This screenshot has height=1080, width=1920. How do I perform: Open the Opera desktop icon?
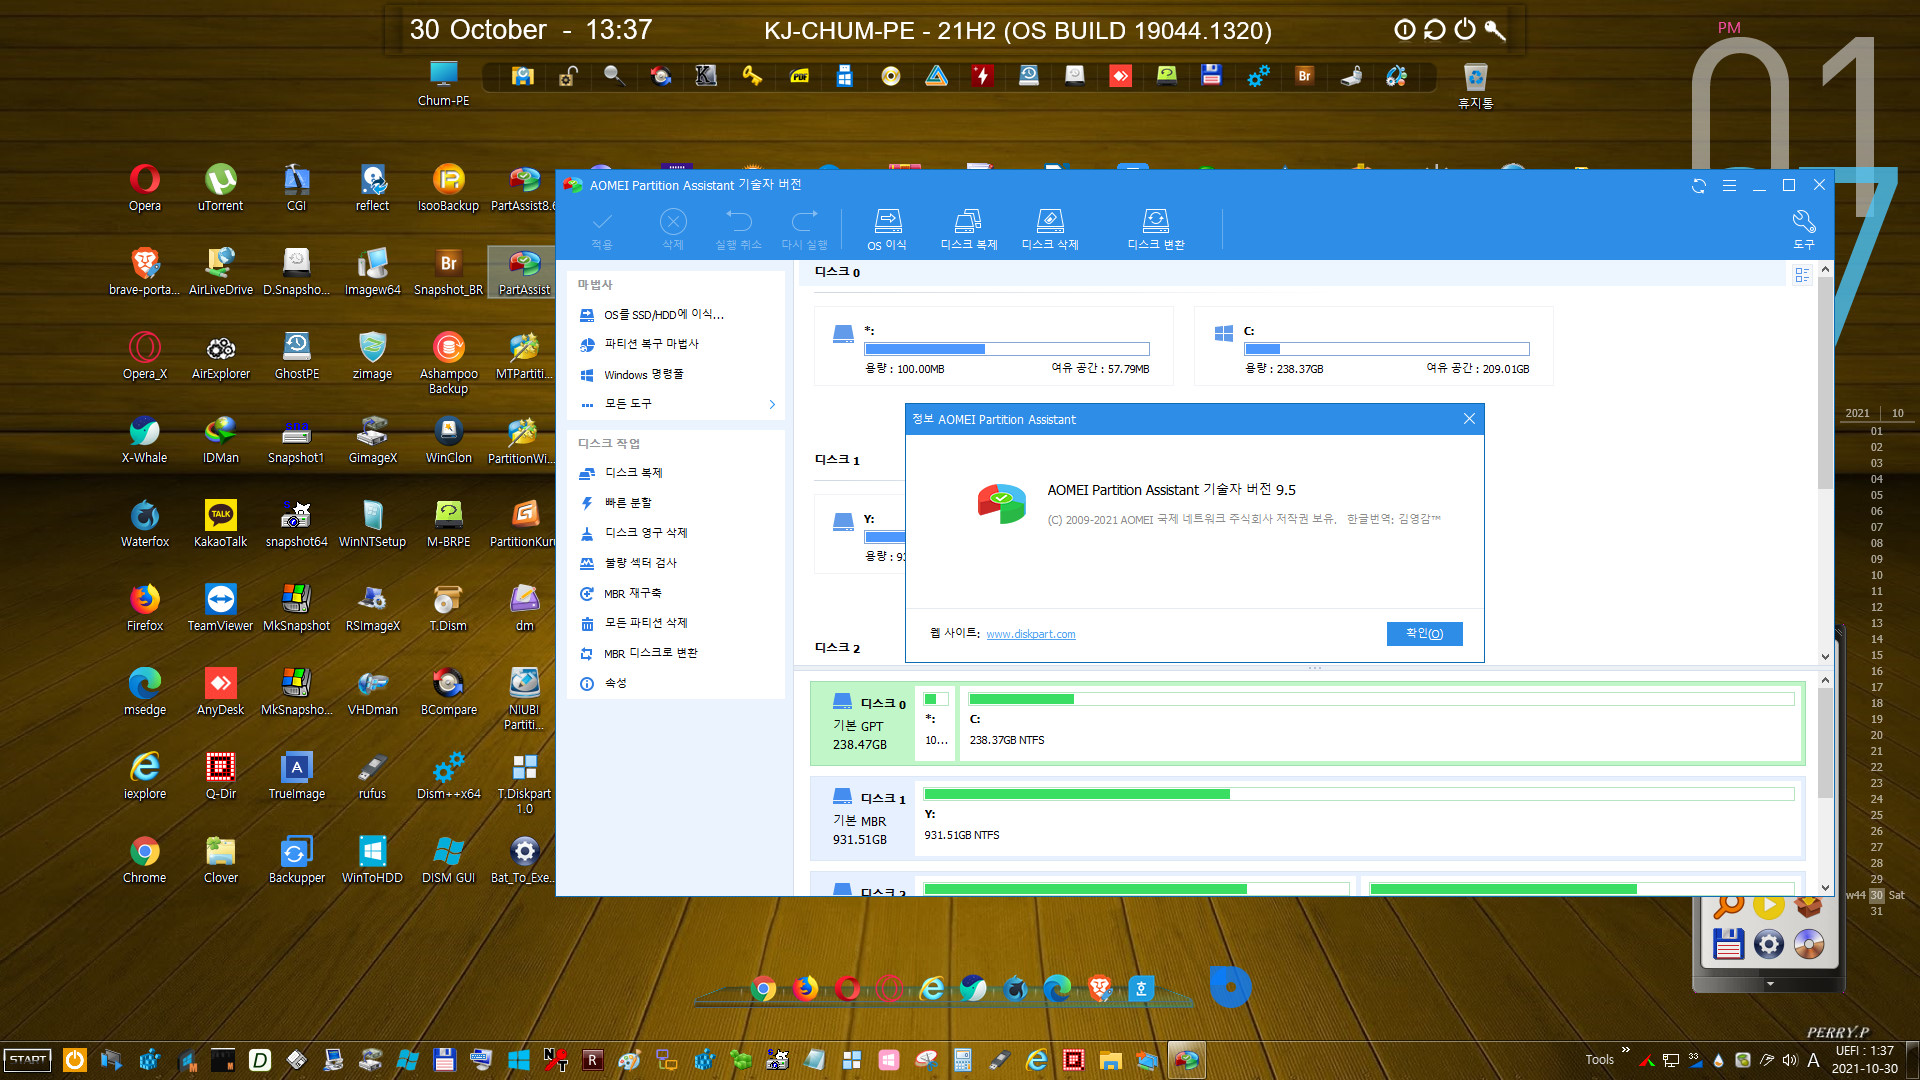144,188
